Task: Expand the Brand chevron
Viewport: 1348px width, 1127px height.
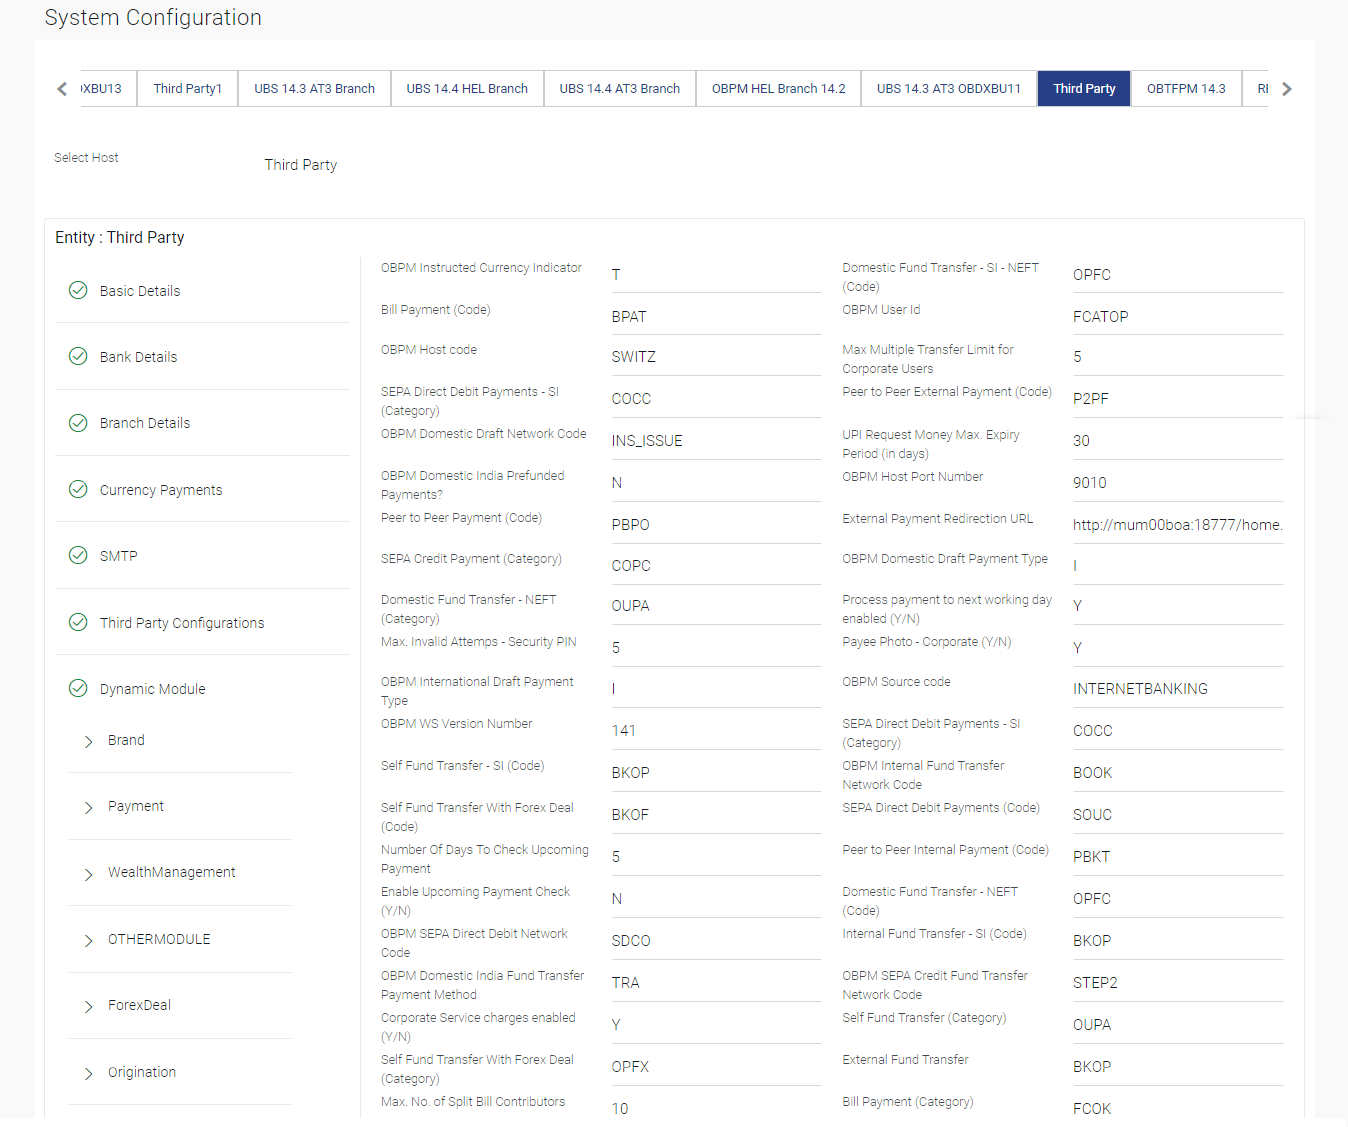Action: click(x=88, y=741)
